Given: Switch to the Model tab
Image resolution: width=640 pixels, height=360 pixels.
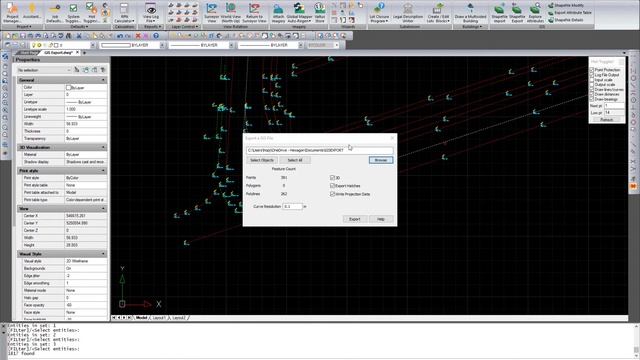Looking at the screenshot, I should coord(141,318).
